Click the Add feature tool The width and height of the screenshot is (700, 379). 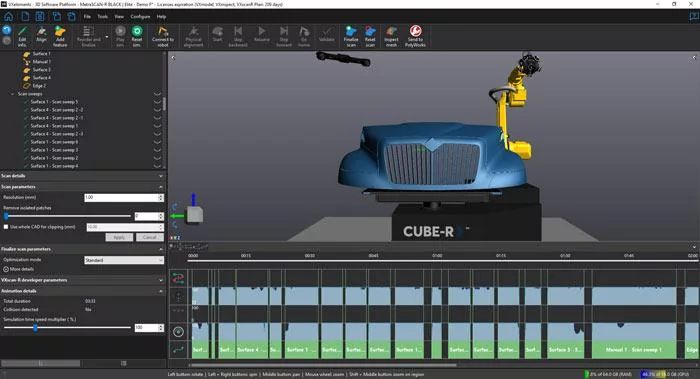pyautogui.click(x=60, y=36)
